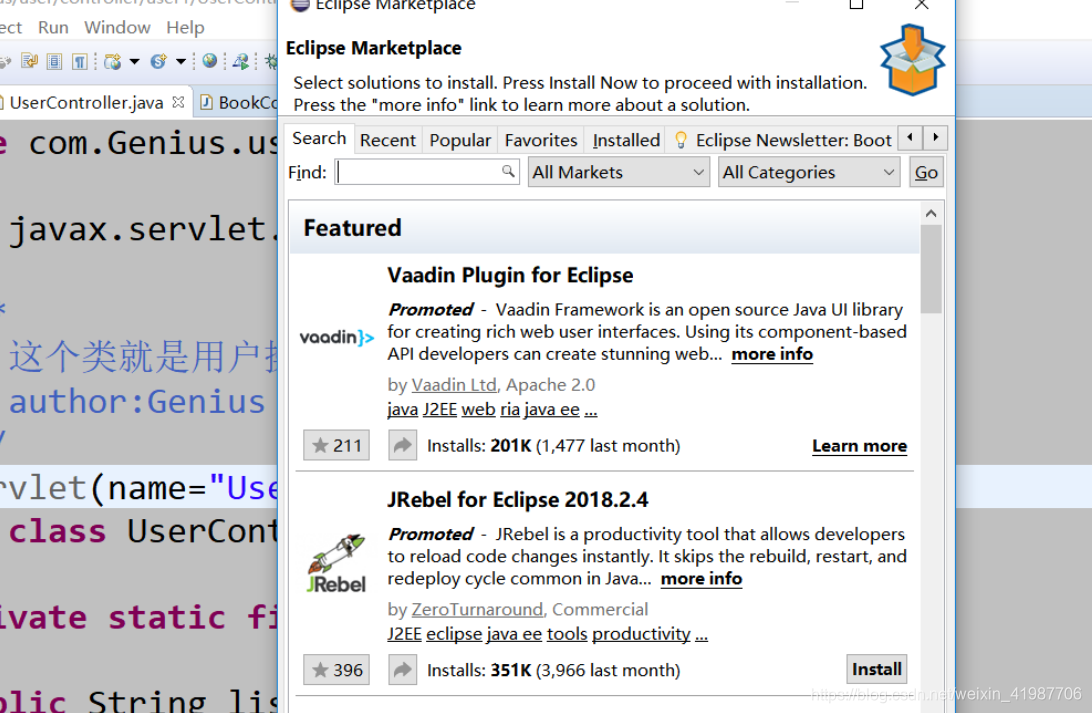Image resolution: width=1092 pixels, height=713 pixels.
Task: Click the blue S new servlet icon
Action: 158,61
